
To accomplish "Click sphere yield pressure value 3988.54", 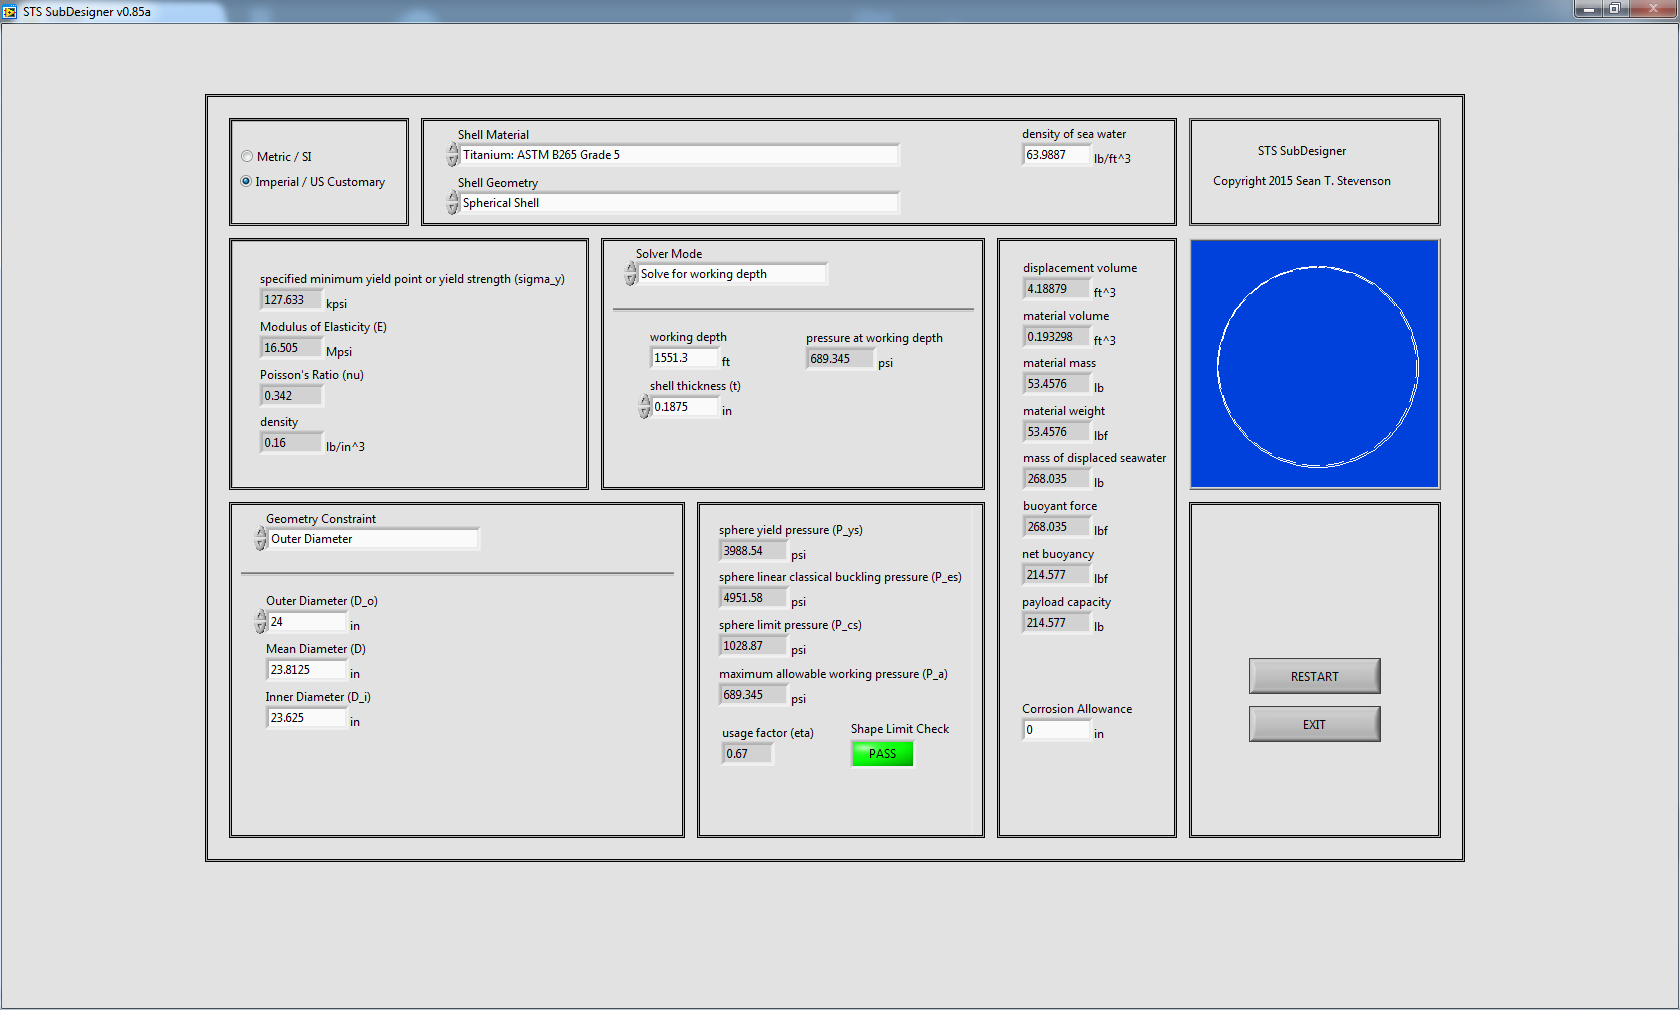I will (x=753, y=551).
